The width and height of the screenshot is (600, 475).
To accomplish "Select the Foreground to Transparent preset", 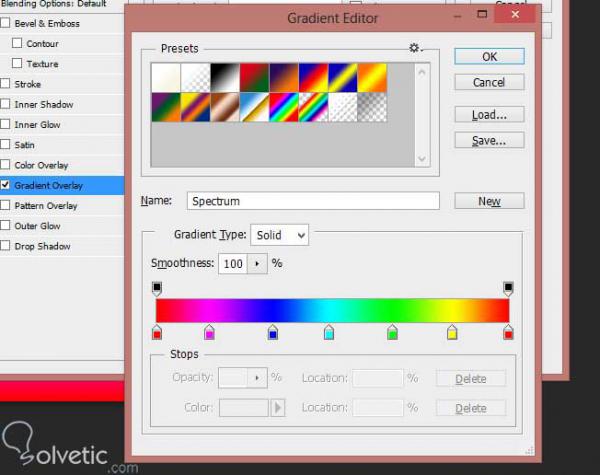I will point(196,78).
